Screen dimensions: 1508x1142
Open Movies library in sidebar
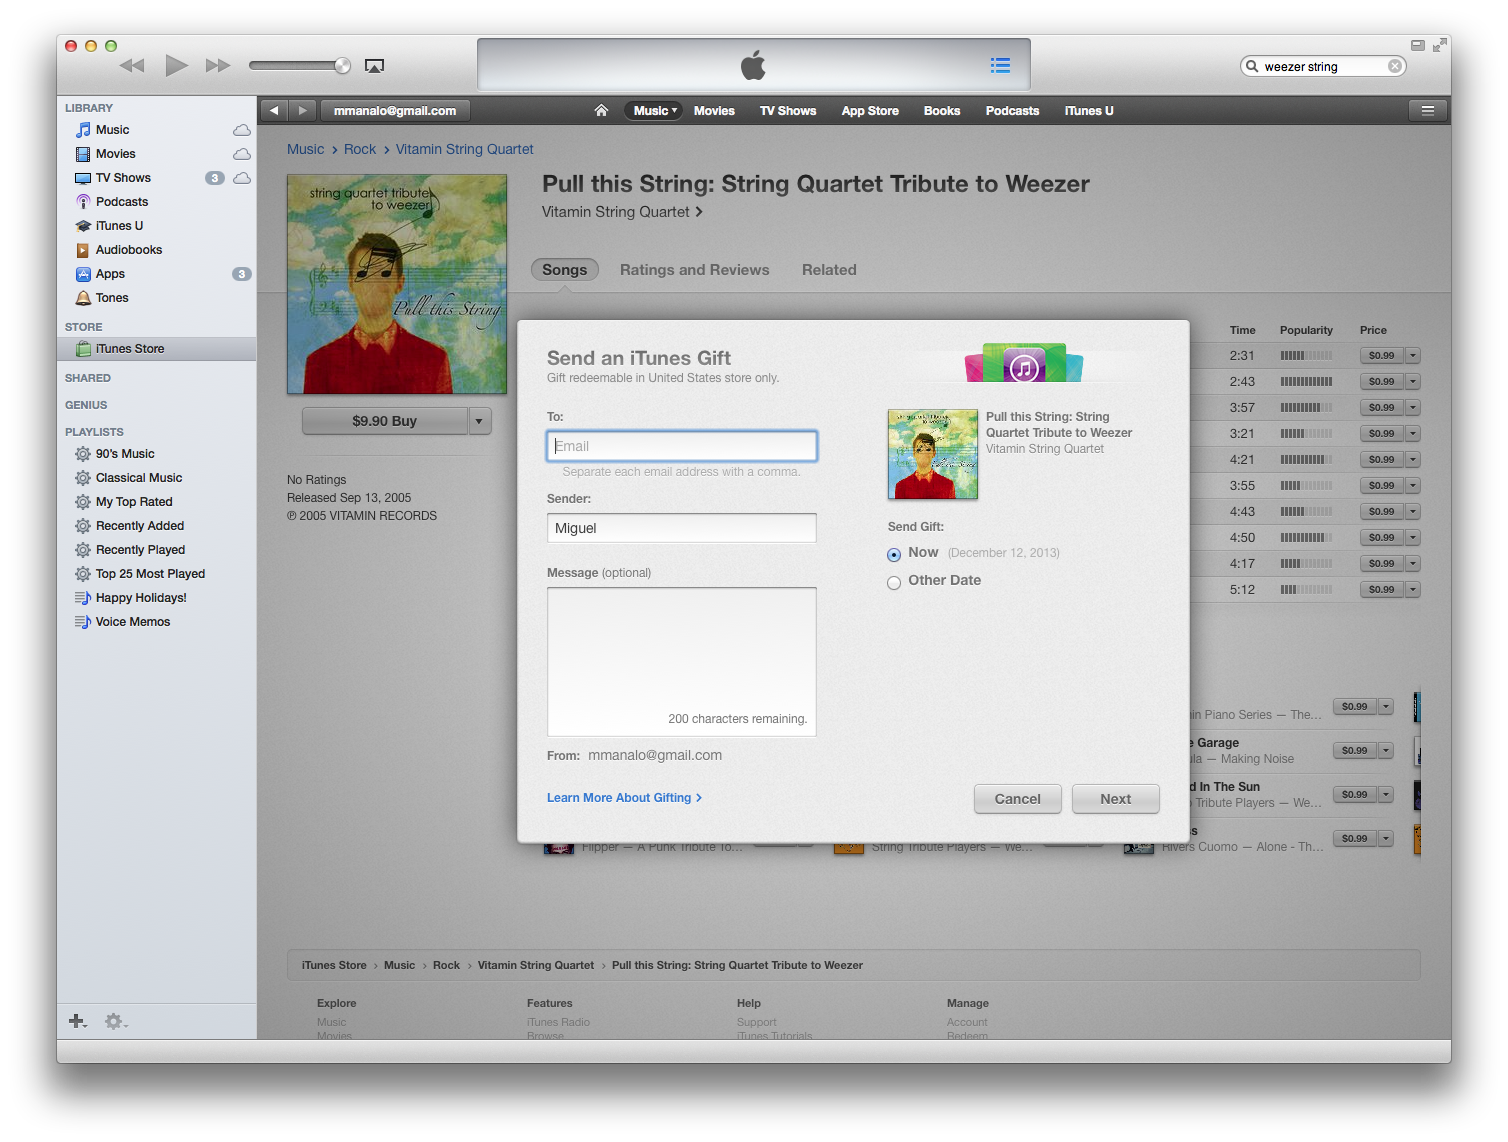[115, 154]
